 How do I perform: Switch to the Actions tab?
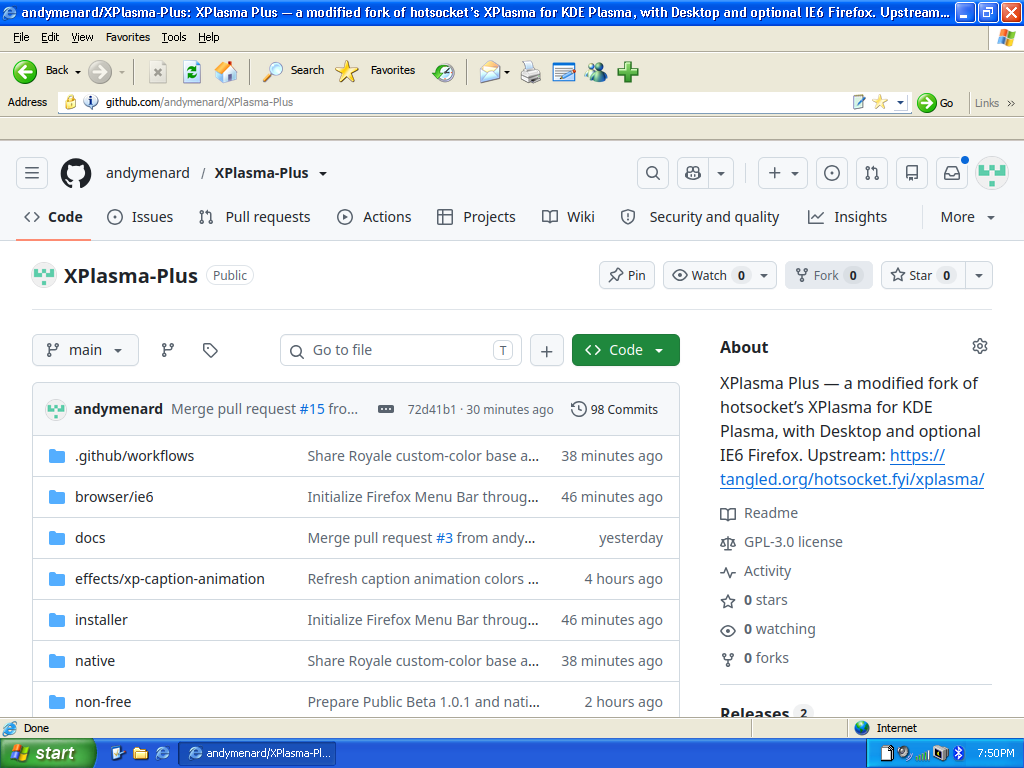point(374,217)
